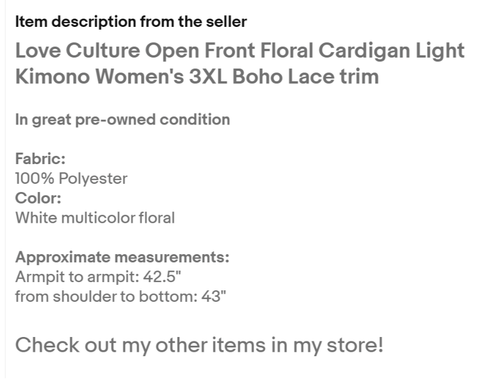Viewport: 500px width, 382px height.
Task: Click the '100% Polyester' text
Action: tap(71, 179)
